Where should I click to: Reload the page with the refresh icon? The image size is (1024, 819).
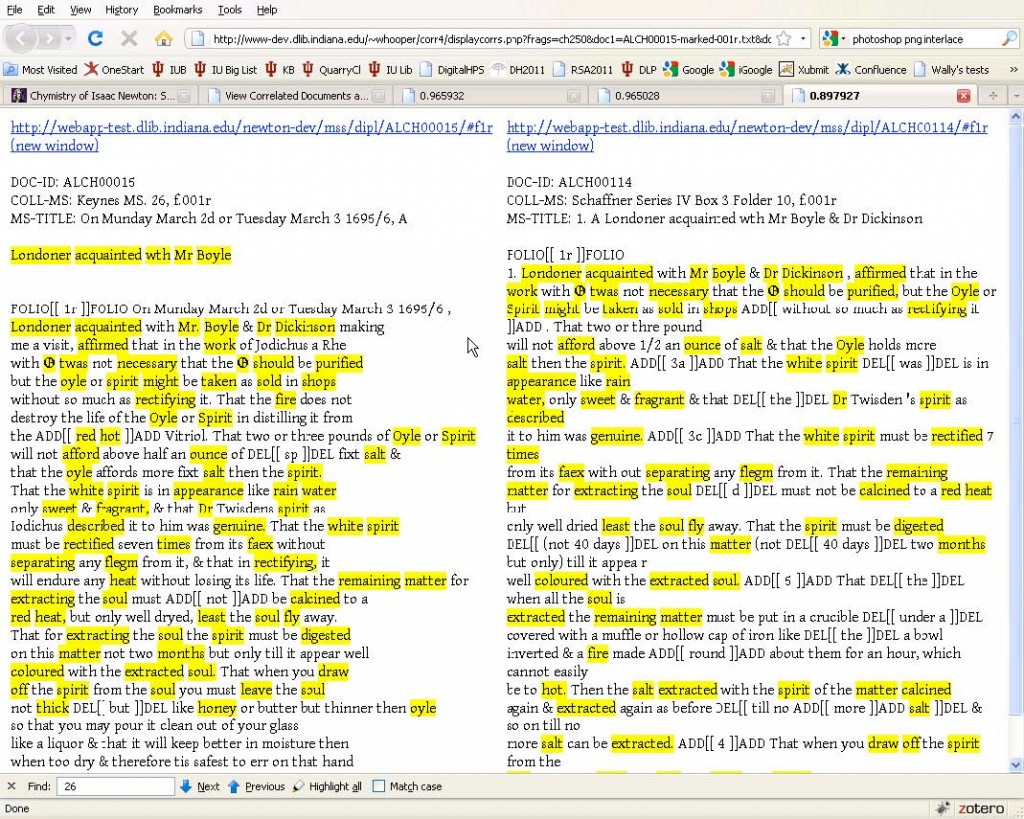point(95,39)
